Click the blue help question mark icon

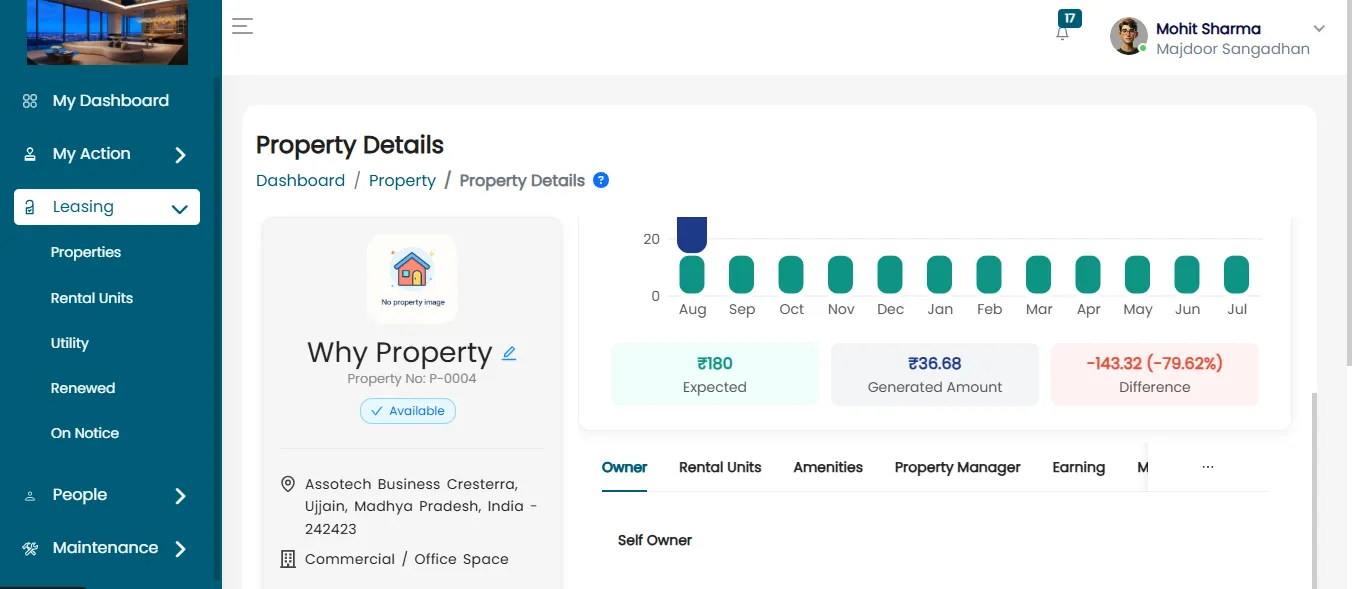click(601, 180)
